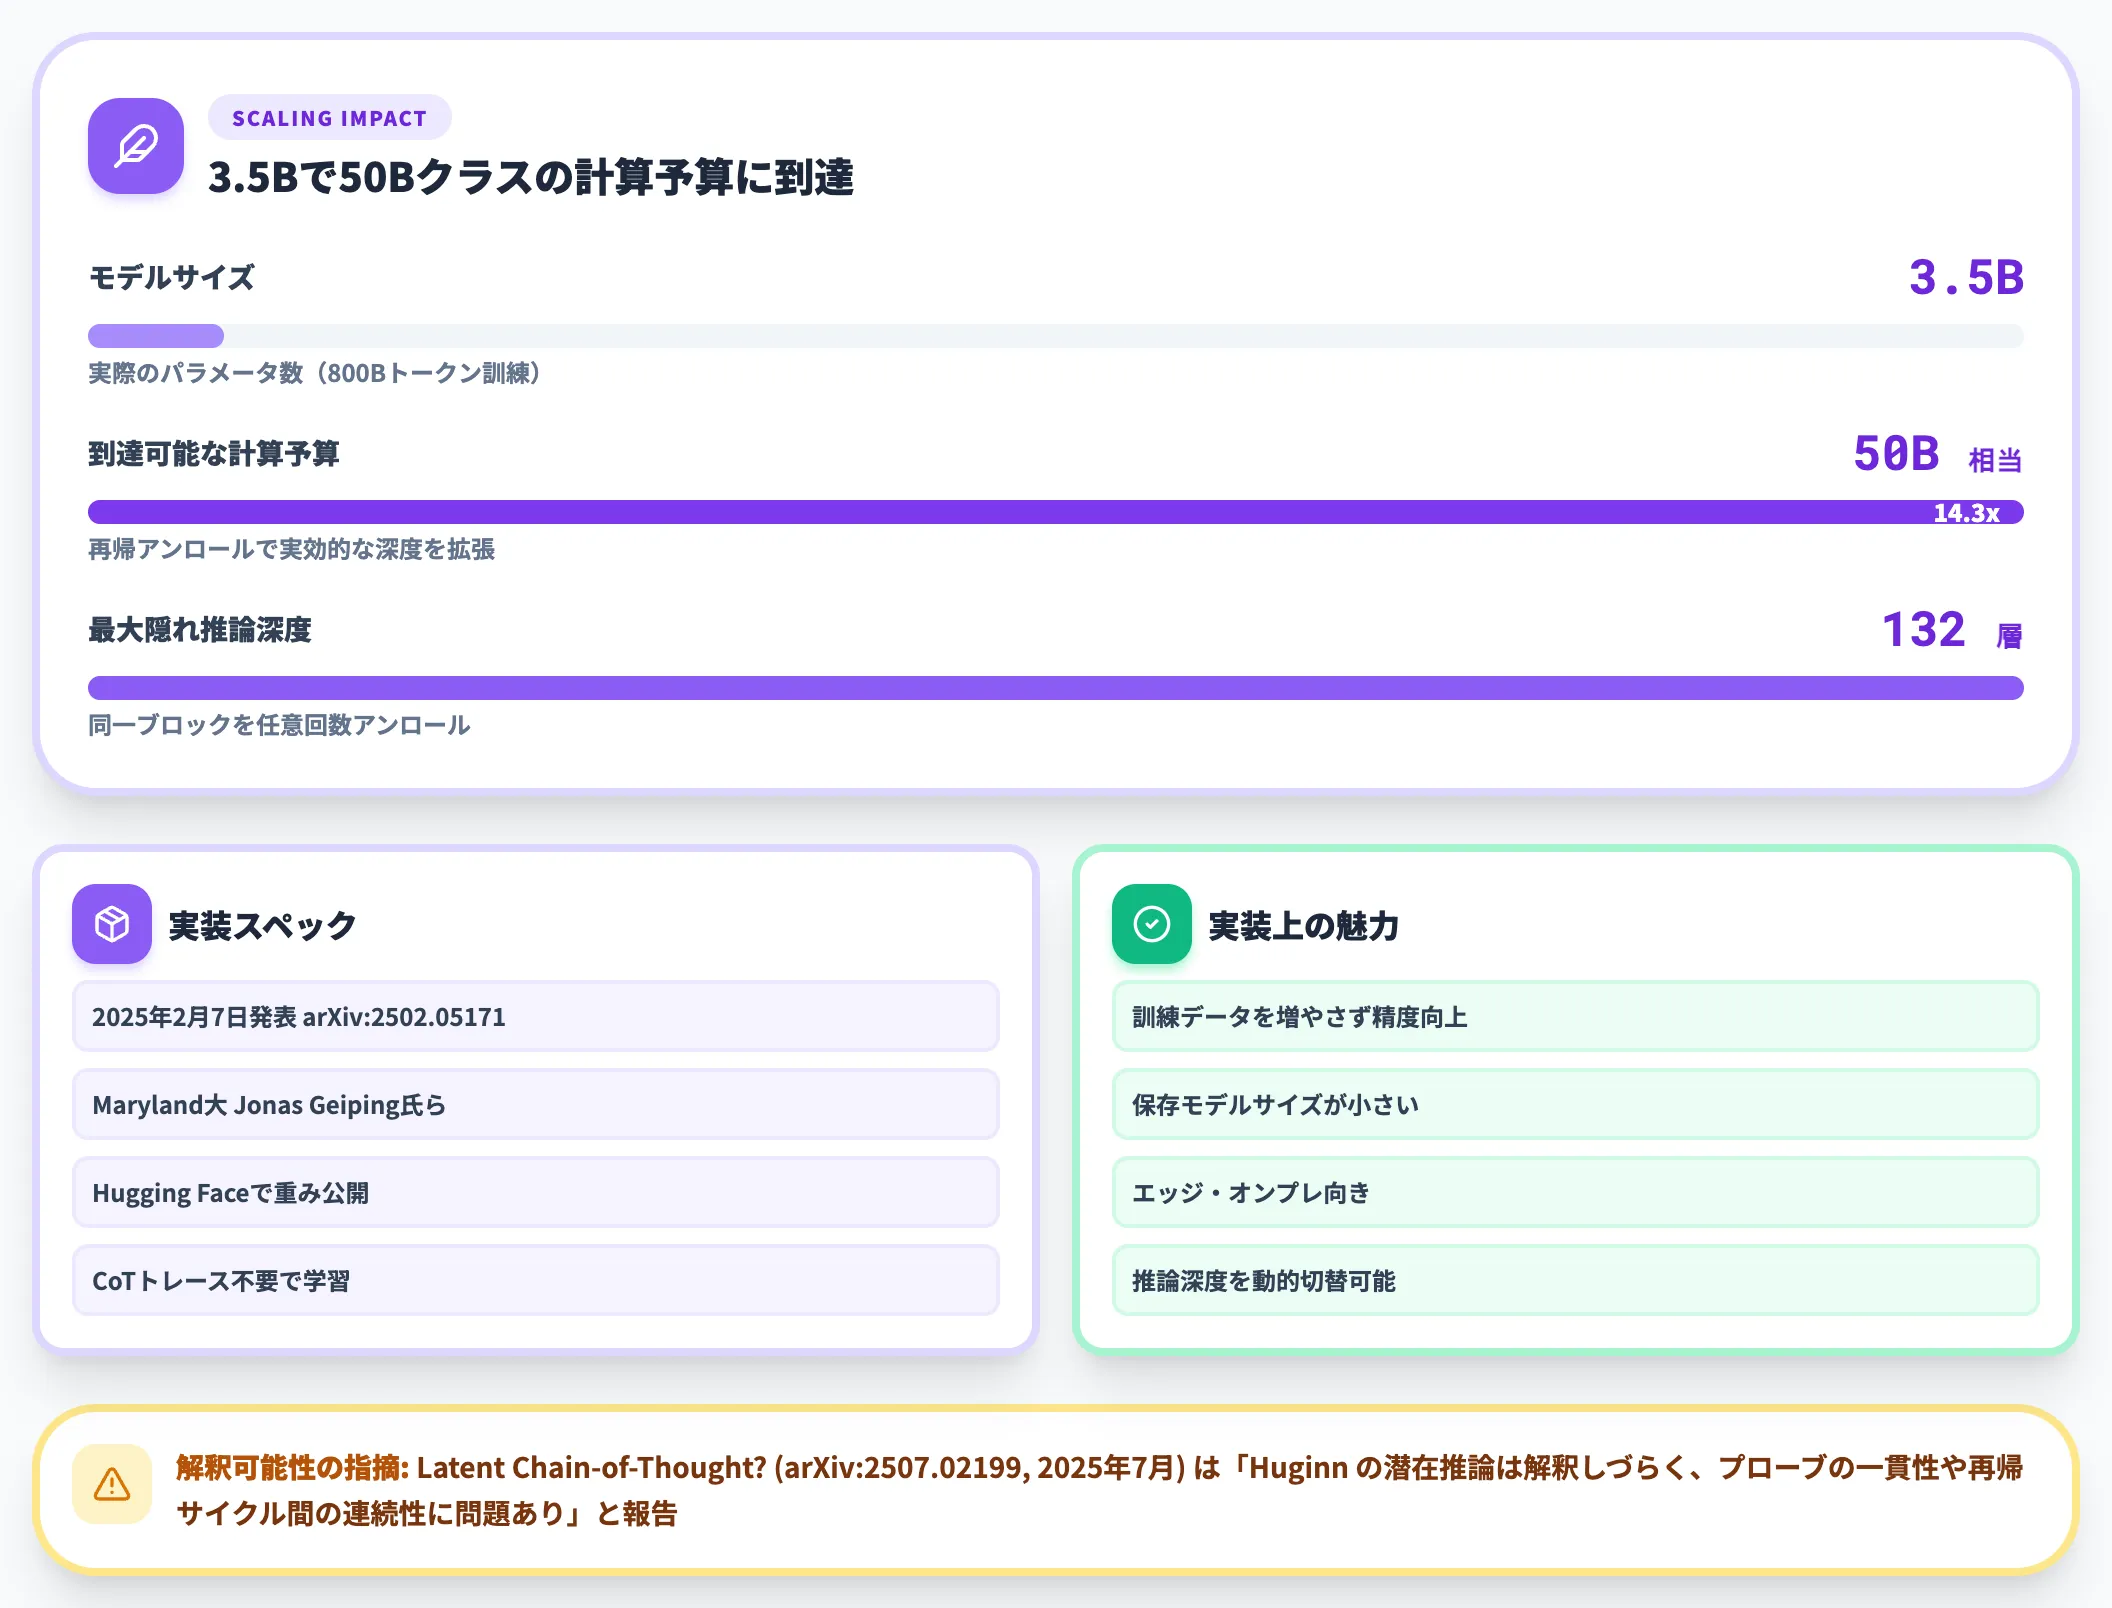Click the モデルサイズ progress bar
The image size is (2112, 1608).
(1056, 336)
